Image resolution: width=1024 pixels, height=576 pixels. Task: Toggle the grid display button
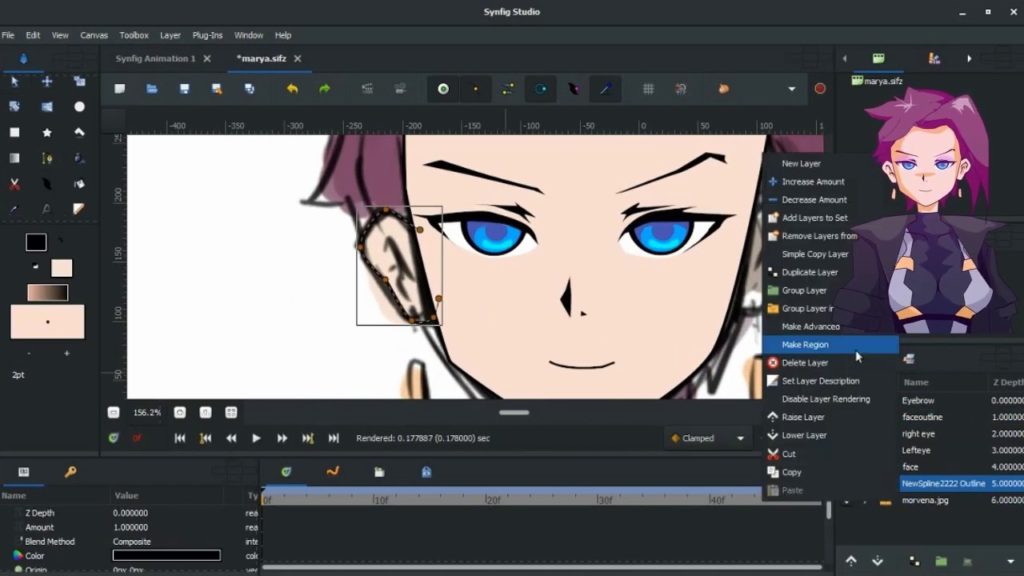pos(648,89)
